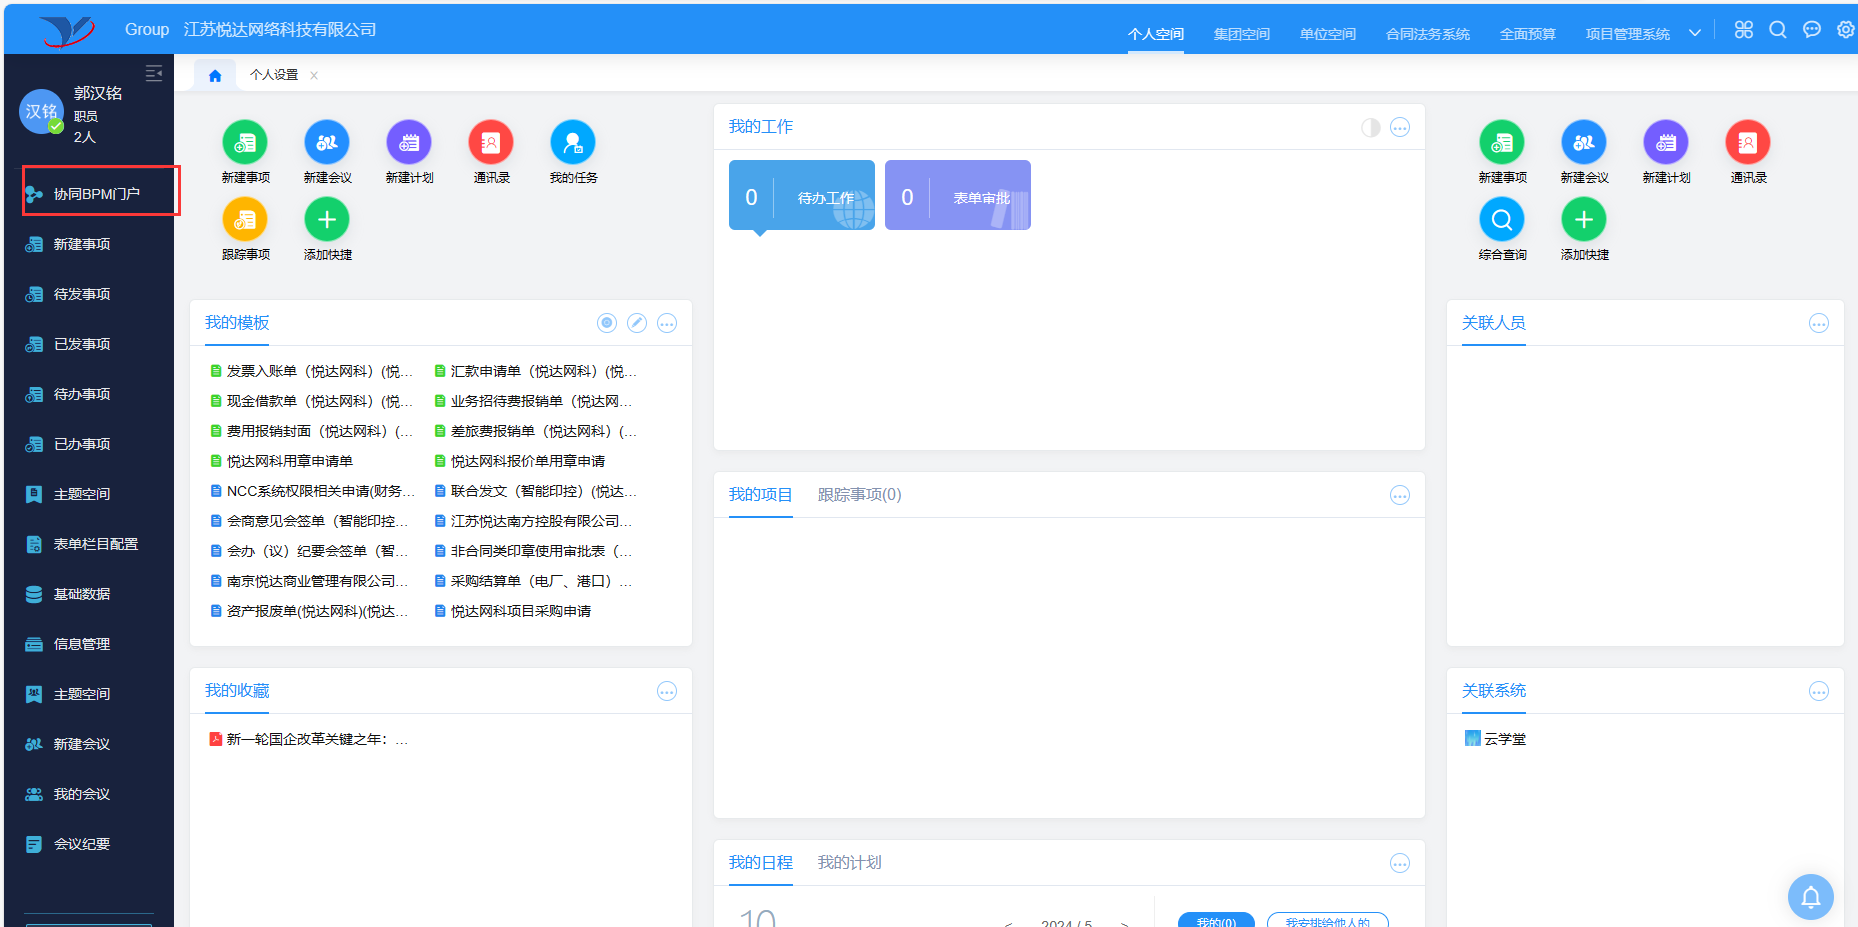Switch to the 集团空间 top menu
The width and height of the screenshot is (1858, 927).
pyautogui.click(x=1241, y=34)
